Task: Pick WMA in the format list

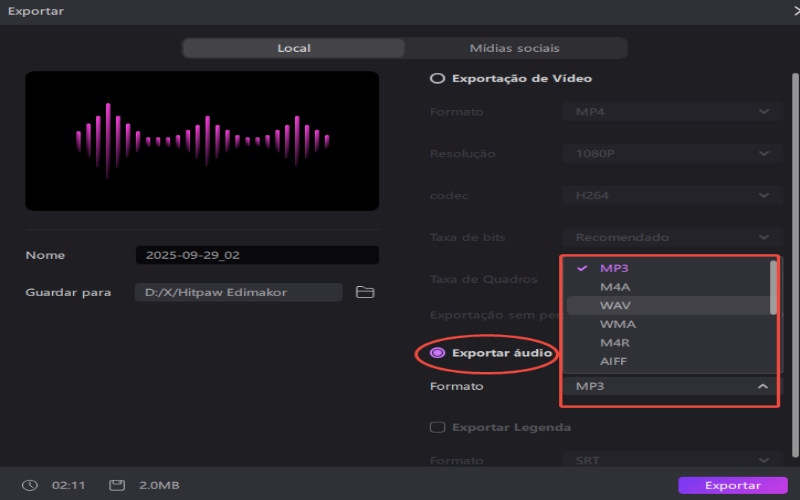Action: (x=618, y=324)
